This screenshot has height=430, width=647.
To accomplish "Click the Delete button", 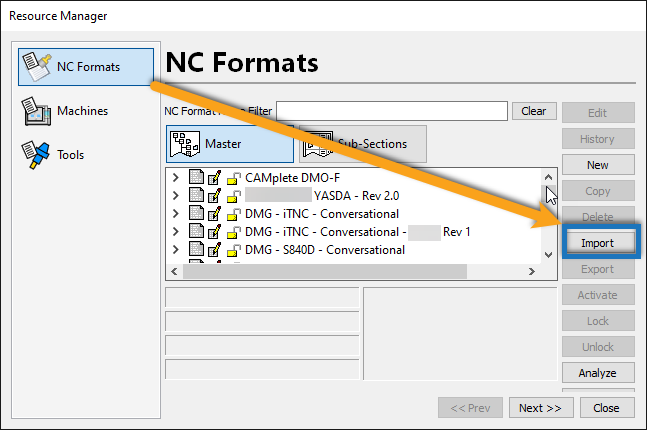I will 598,216.
